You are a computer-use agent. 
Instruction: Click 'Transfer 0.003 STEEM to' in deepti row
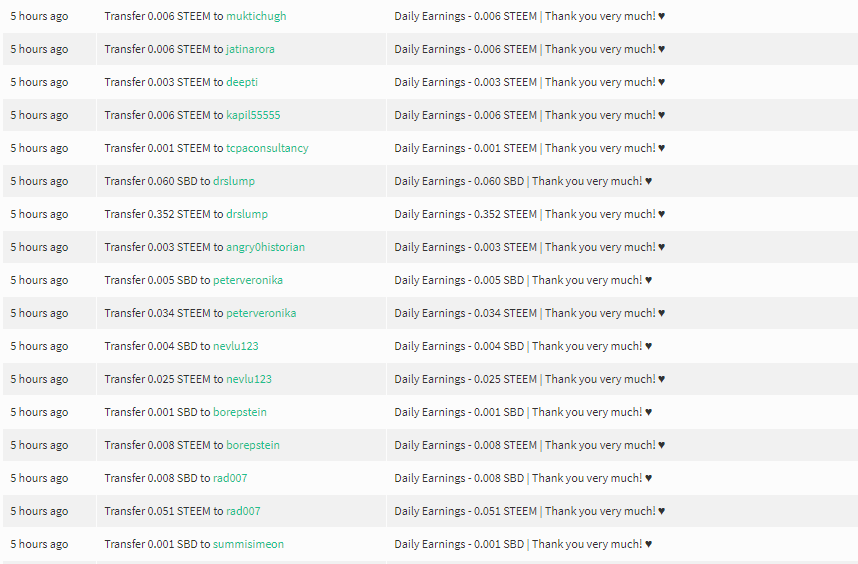[x=164, y=82]
